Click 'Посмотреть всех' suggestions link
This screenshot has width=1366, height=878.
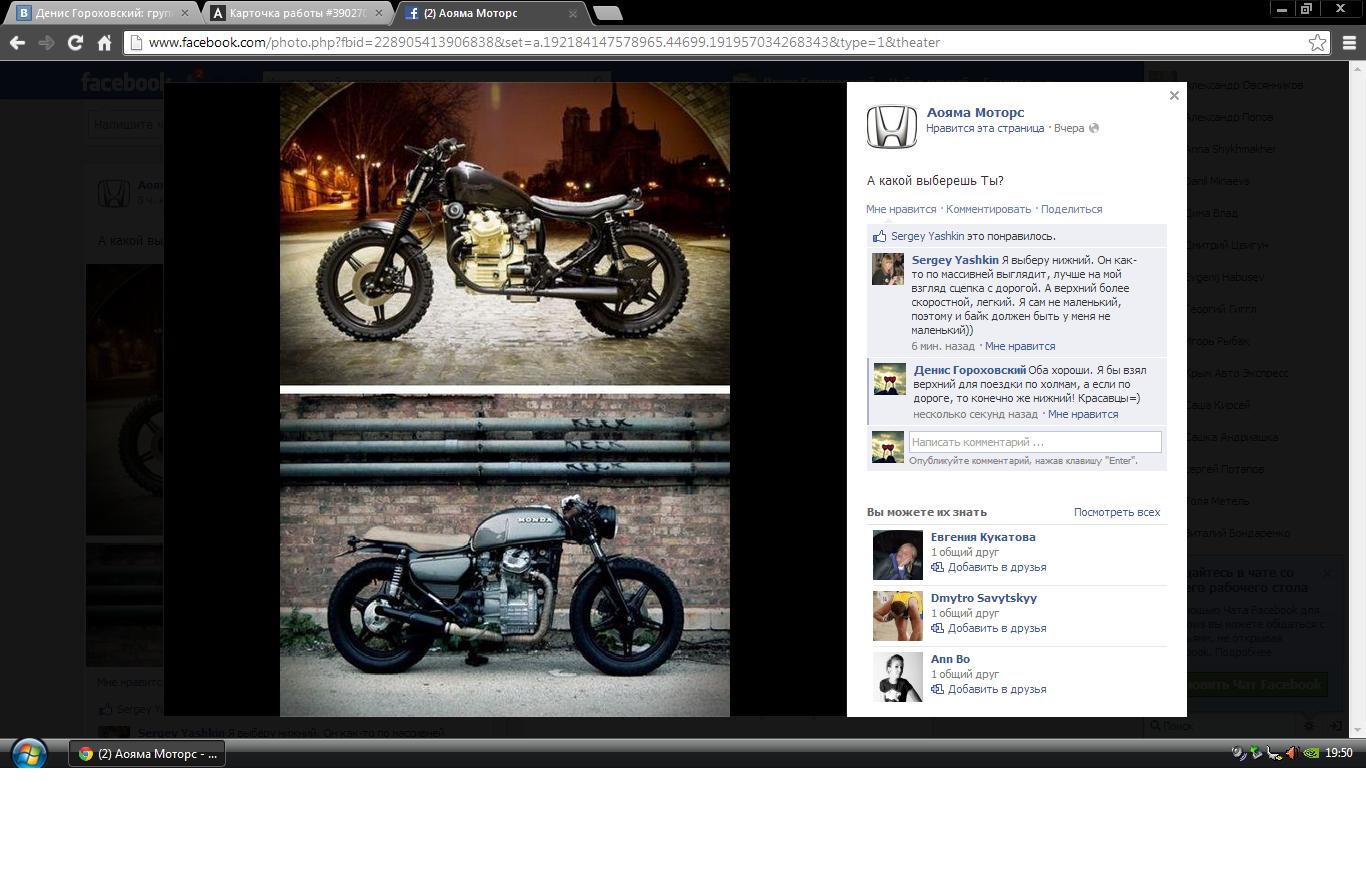click(1117, 512)
